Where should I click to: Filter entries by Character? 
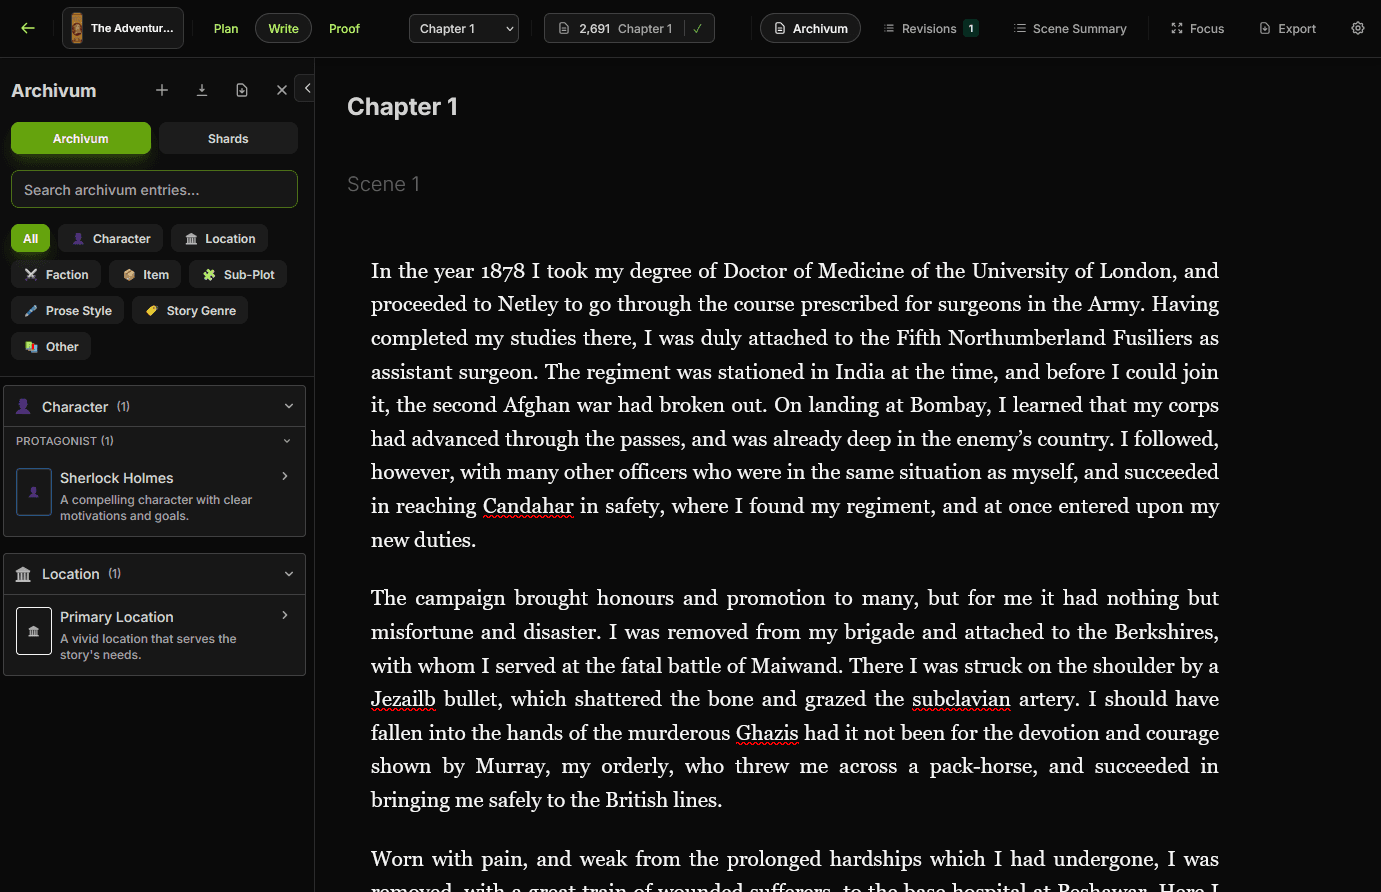click(x=111, y=238)
